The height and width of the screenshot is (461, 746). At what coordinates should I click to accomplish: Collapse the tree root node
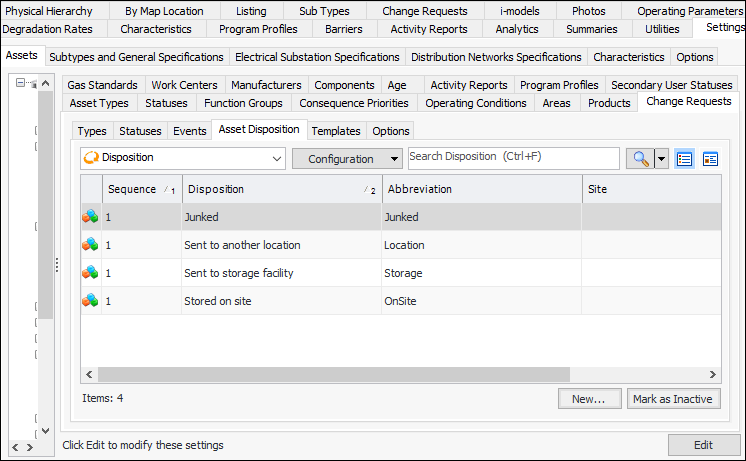[21, 84]
